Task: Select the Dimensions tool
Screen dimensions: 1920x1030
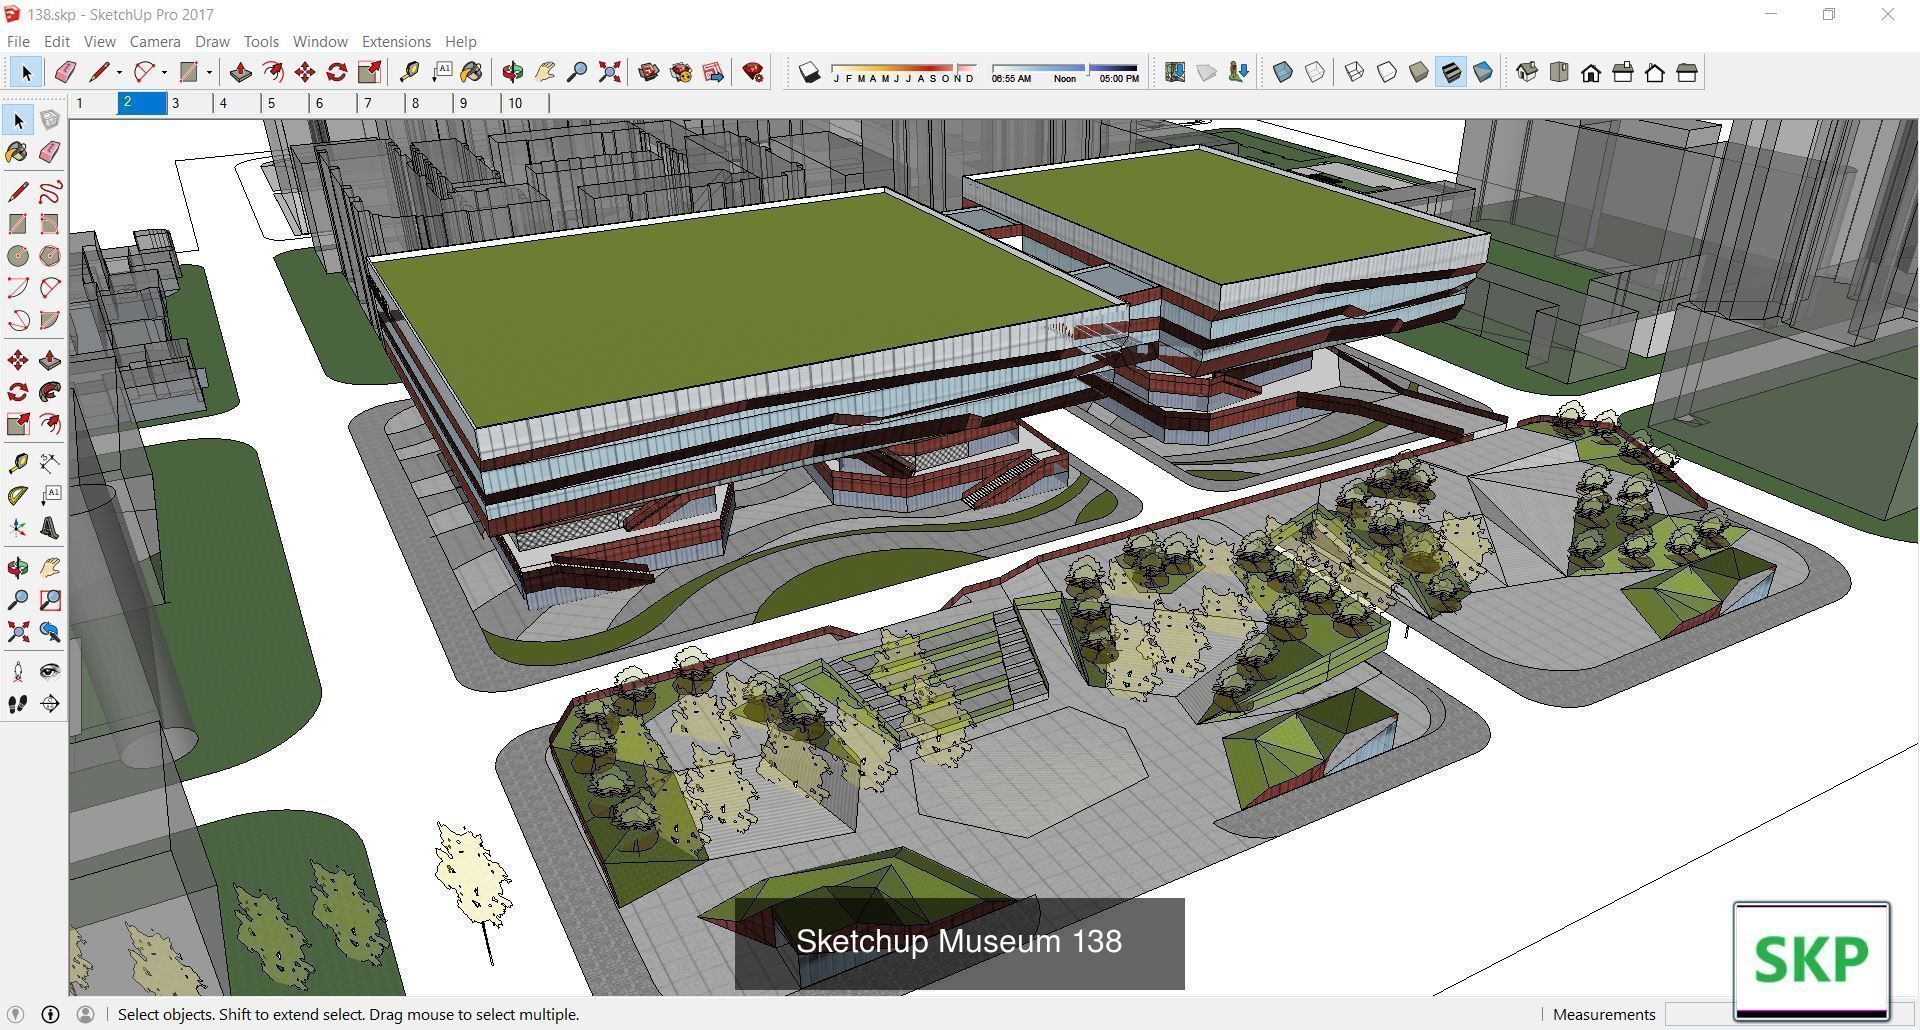Action: click(49, 462)
